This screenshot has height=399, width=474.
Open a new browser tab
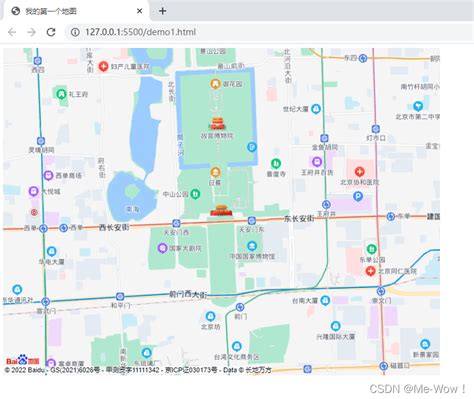[162, 11]
